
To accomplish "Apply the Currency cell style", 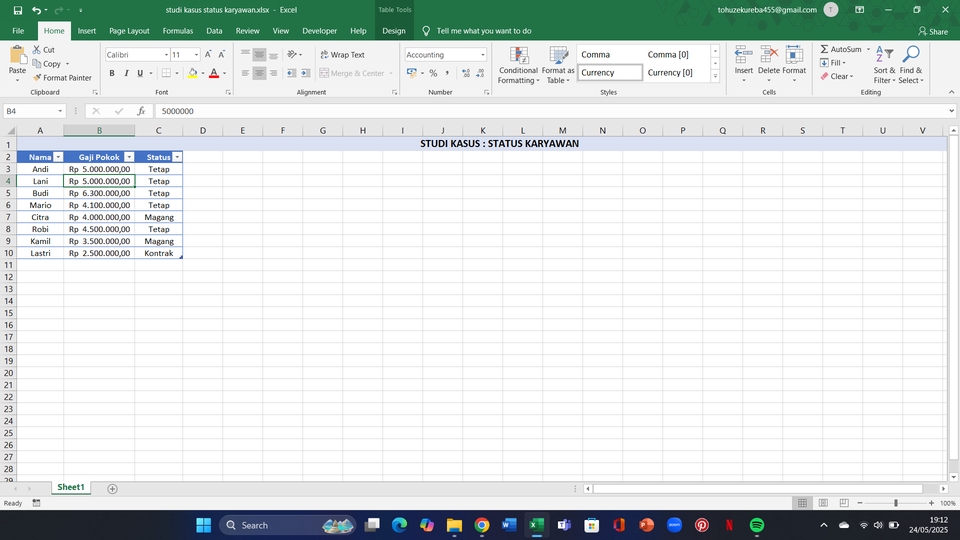I will (609, 72).
